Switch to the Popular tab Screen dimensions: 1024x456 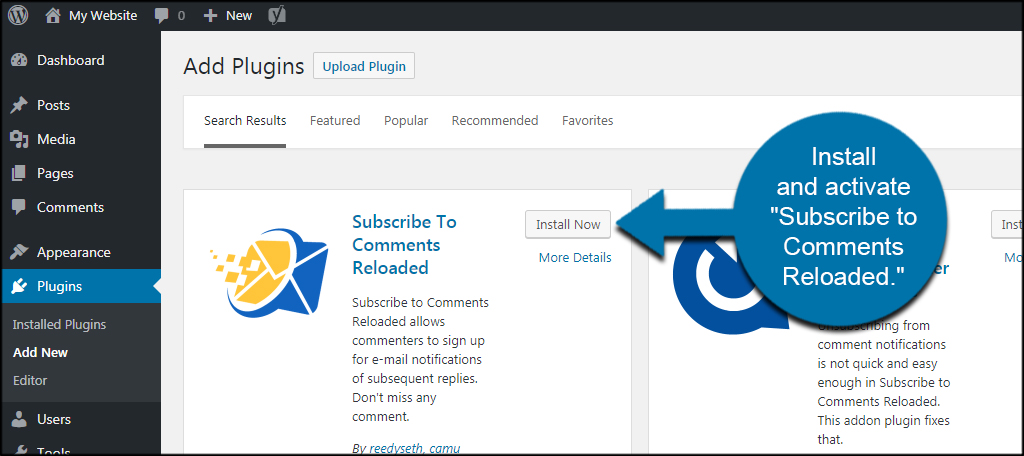pos(406,121)
